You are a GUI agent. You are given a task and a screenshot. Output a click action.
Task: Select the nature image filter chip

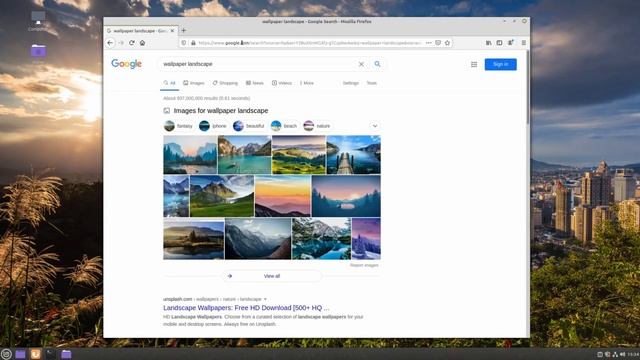(317, 126)
